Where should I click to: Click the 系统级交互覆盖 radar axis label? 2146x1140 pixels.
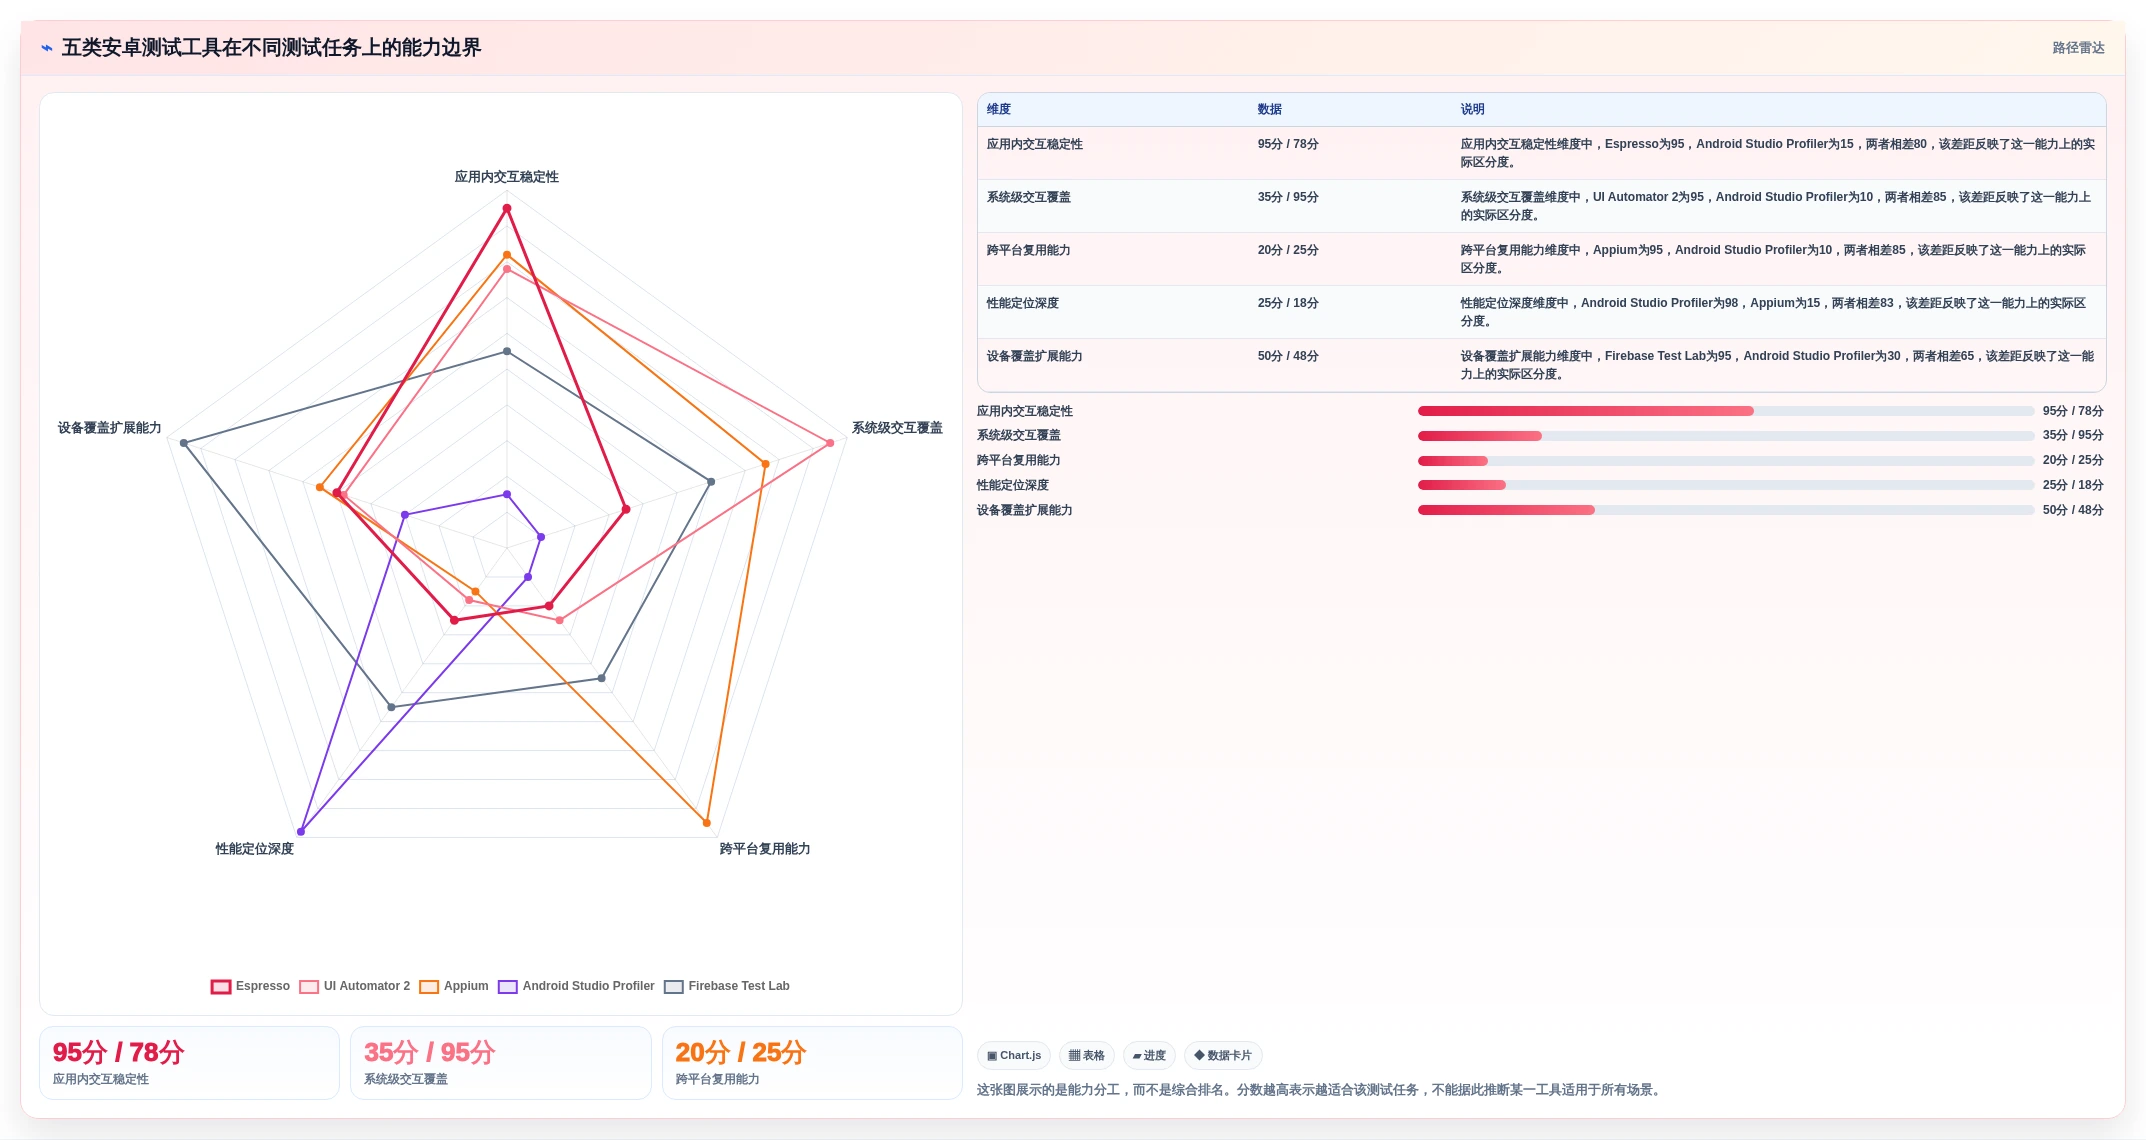coord(897,428)
